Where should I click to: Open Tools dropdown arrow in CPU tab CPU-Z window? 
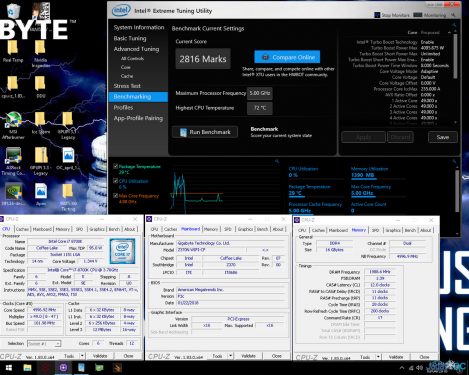82,356
